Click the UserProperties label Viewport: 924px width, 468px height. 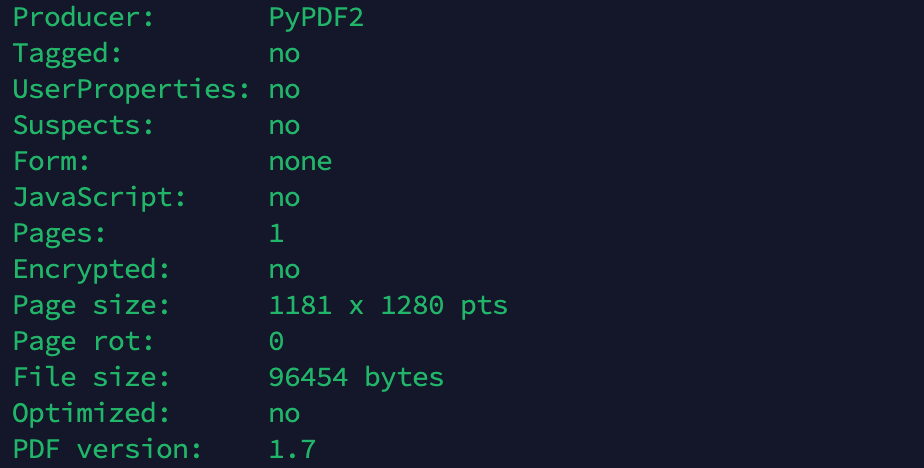point(131,90)
